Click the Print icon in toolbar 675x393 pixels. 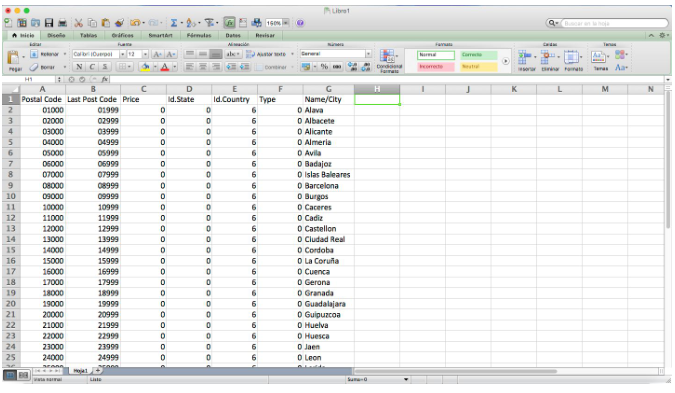pyautogui.click(x=62, y=23)
